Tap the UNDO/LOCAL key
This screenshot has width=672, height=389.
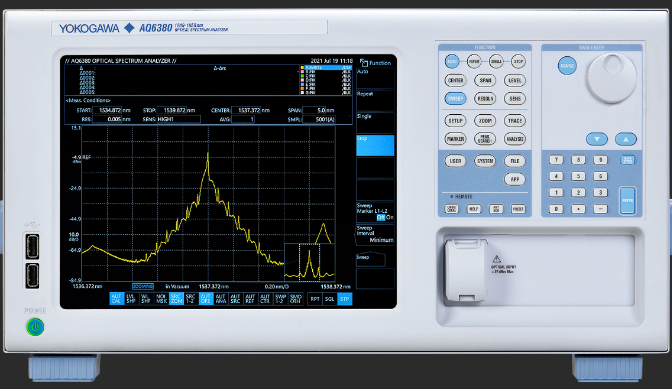coord(452,209)
